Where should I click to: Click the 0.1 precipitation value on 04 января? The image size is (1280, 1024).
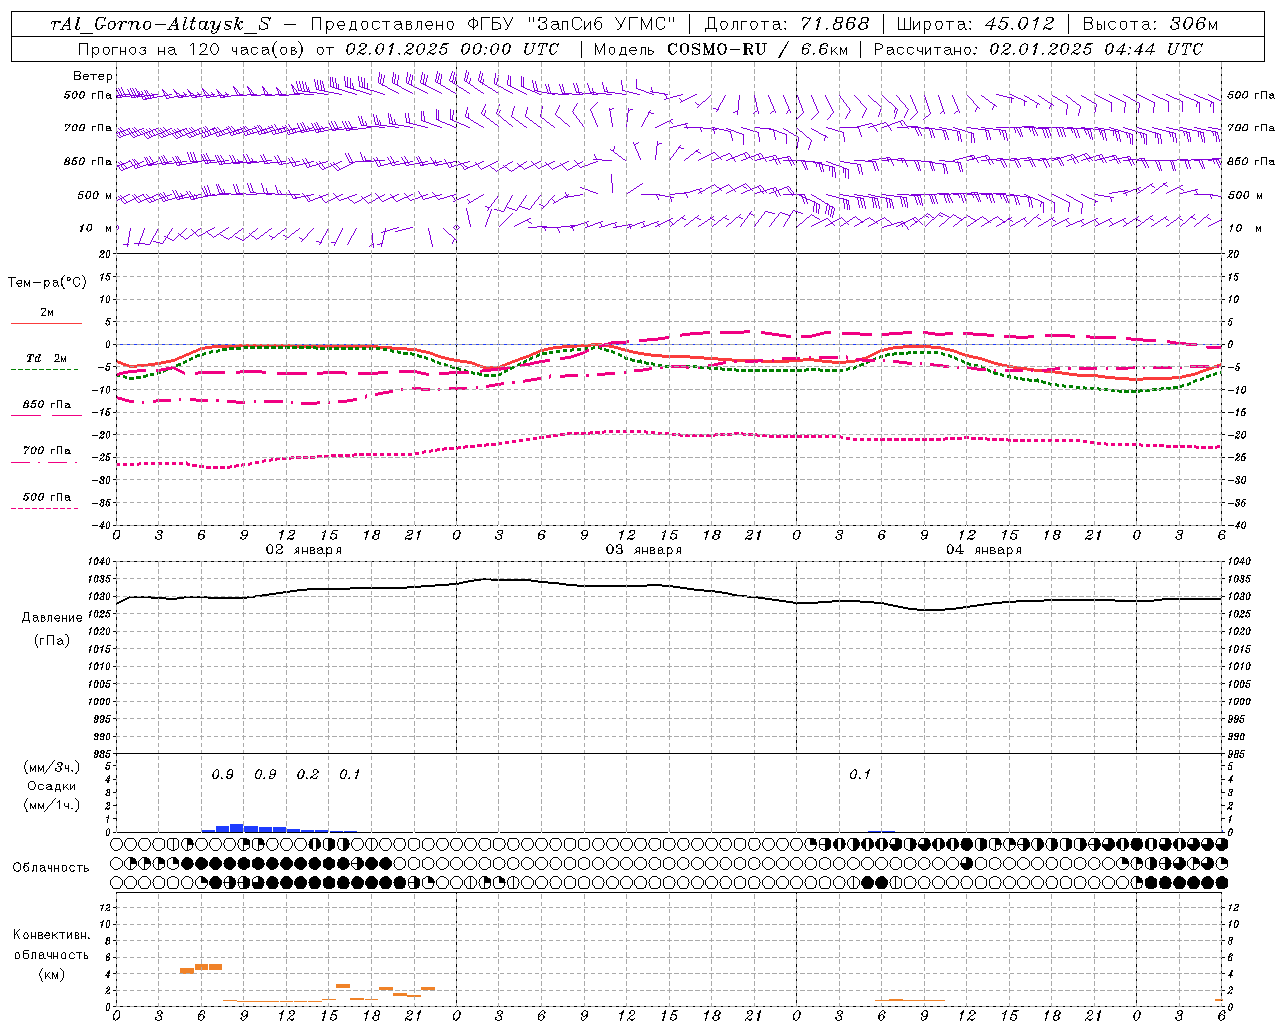point(860,775)
